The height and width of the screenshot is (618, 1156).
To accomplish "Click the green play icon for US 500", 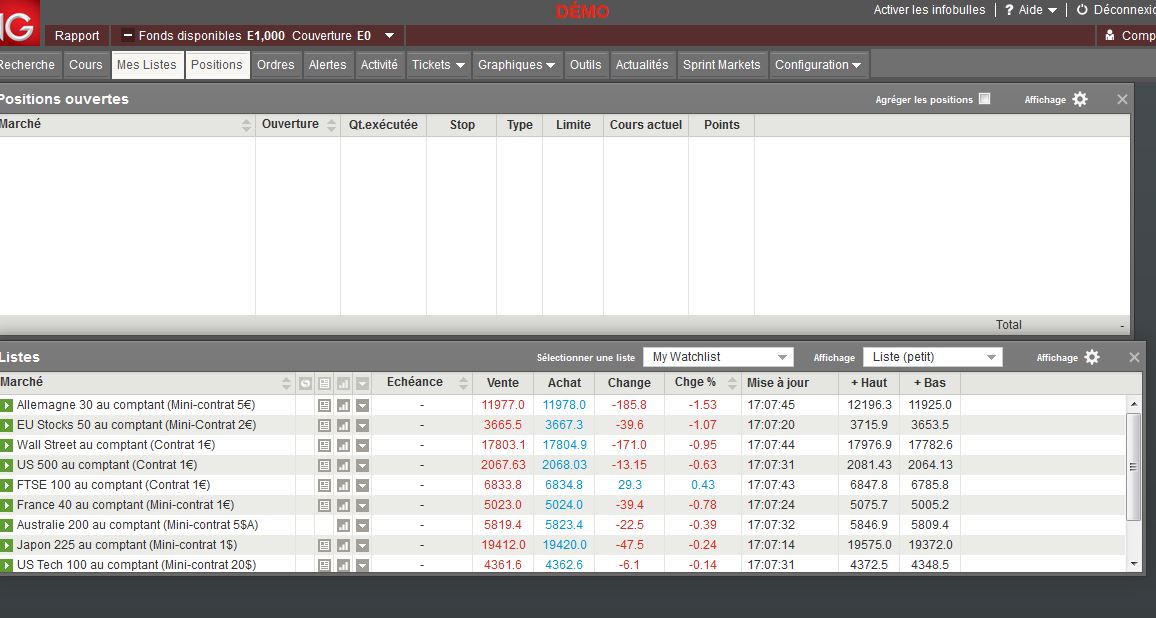I will click(7, 465).
